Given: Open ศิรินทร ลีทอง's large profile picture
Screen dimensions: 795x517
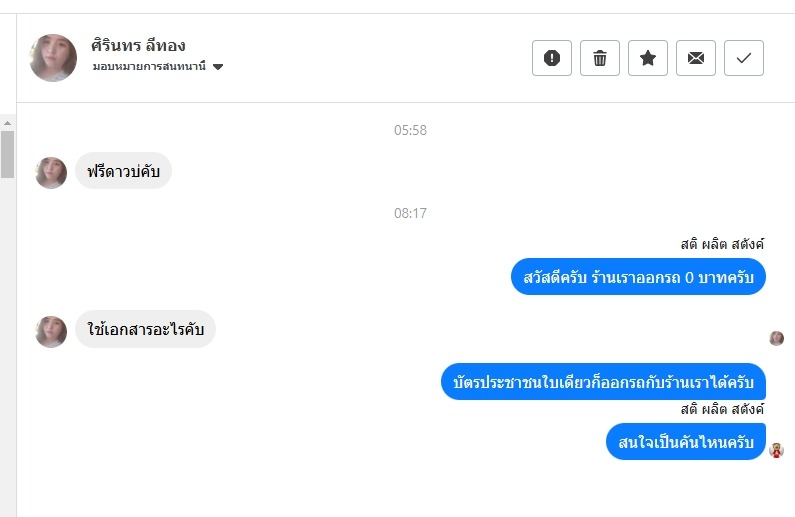Looking at the screenshot, I should (x=53, y=58).
